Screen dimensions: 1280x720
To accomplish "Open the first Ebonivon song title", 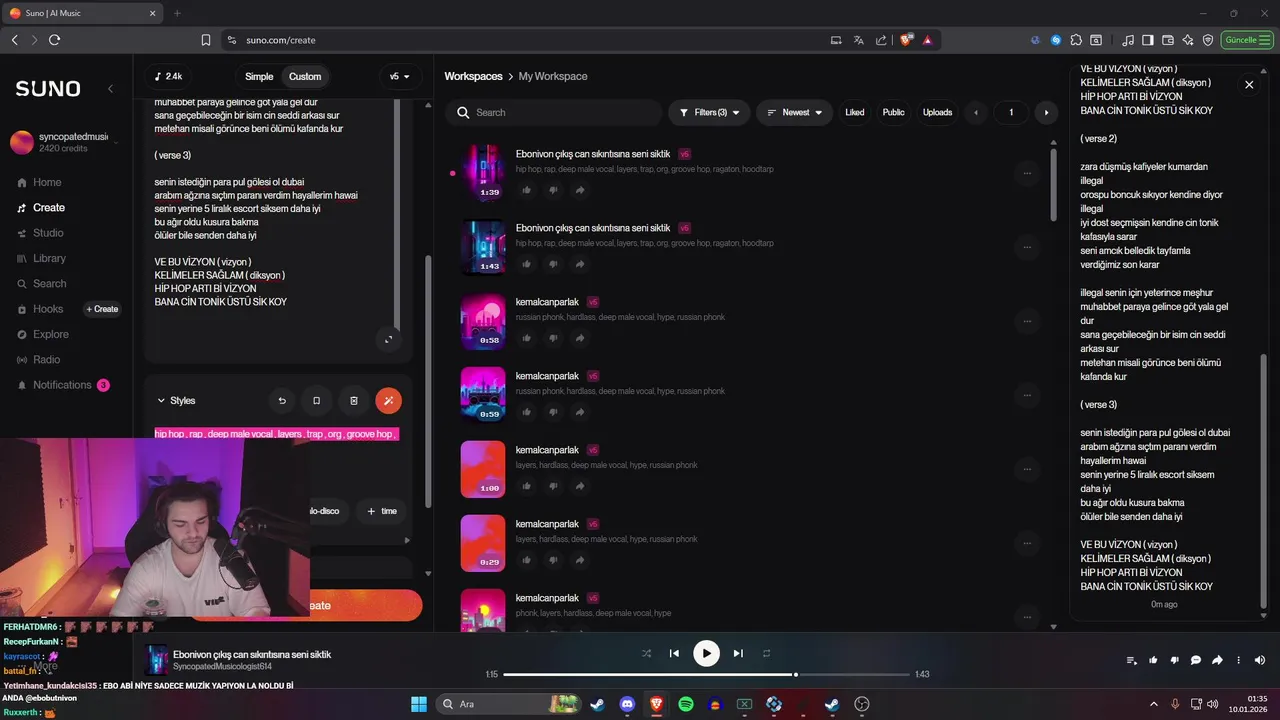I will [593, 154].
